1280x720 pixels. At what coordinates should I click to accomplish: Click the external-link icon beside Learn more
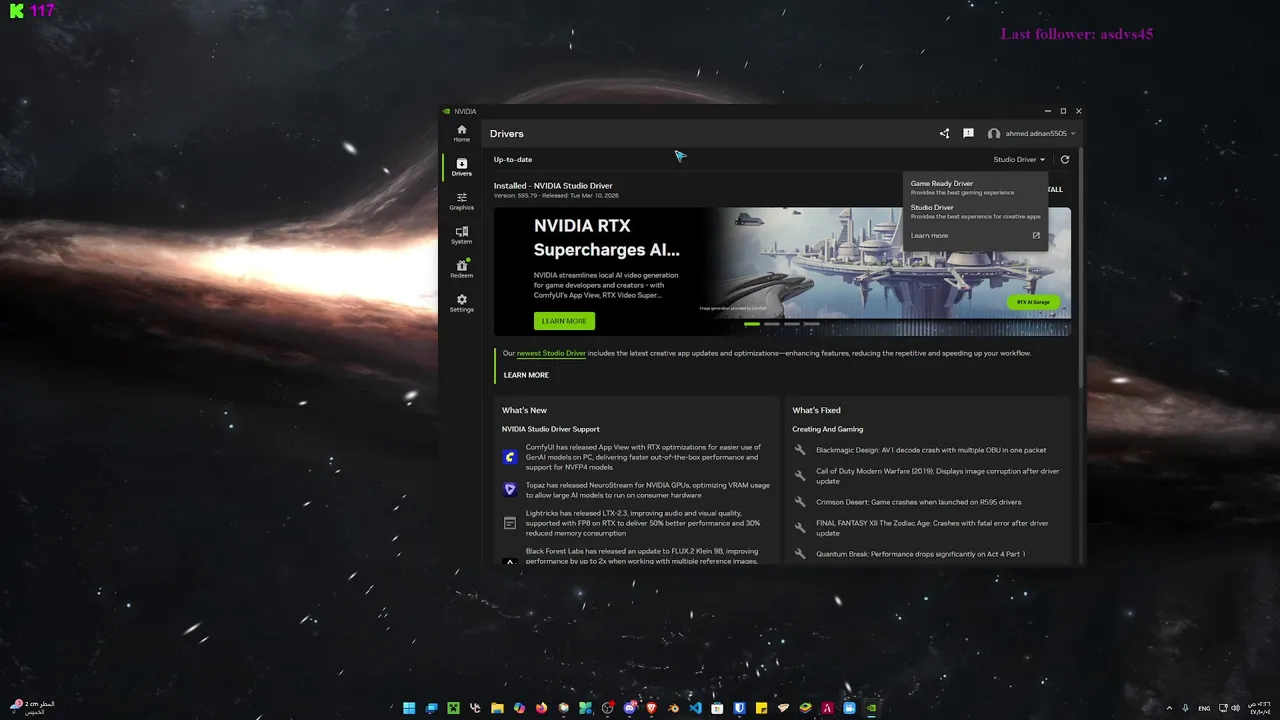pyautogui.click(x=1036, y=236)
